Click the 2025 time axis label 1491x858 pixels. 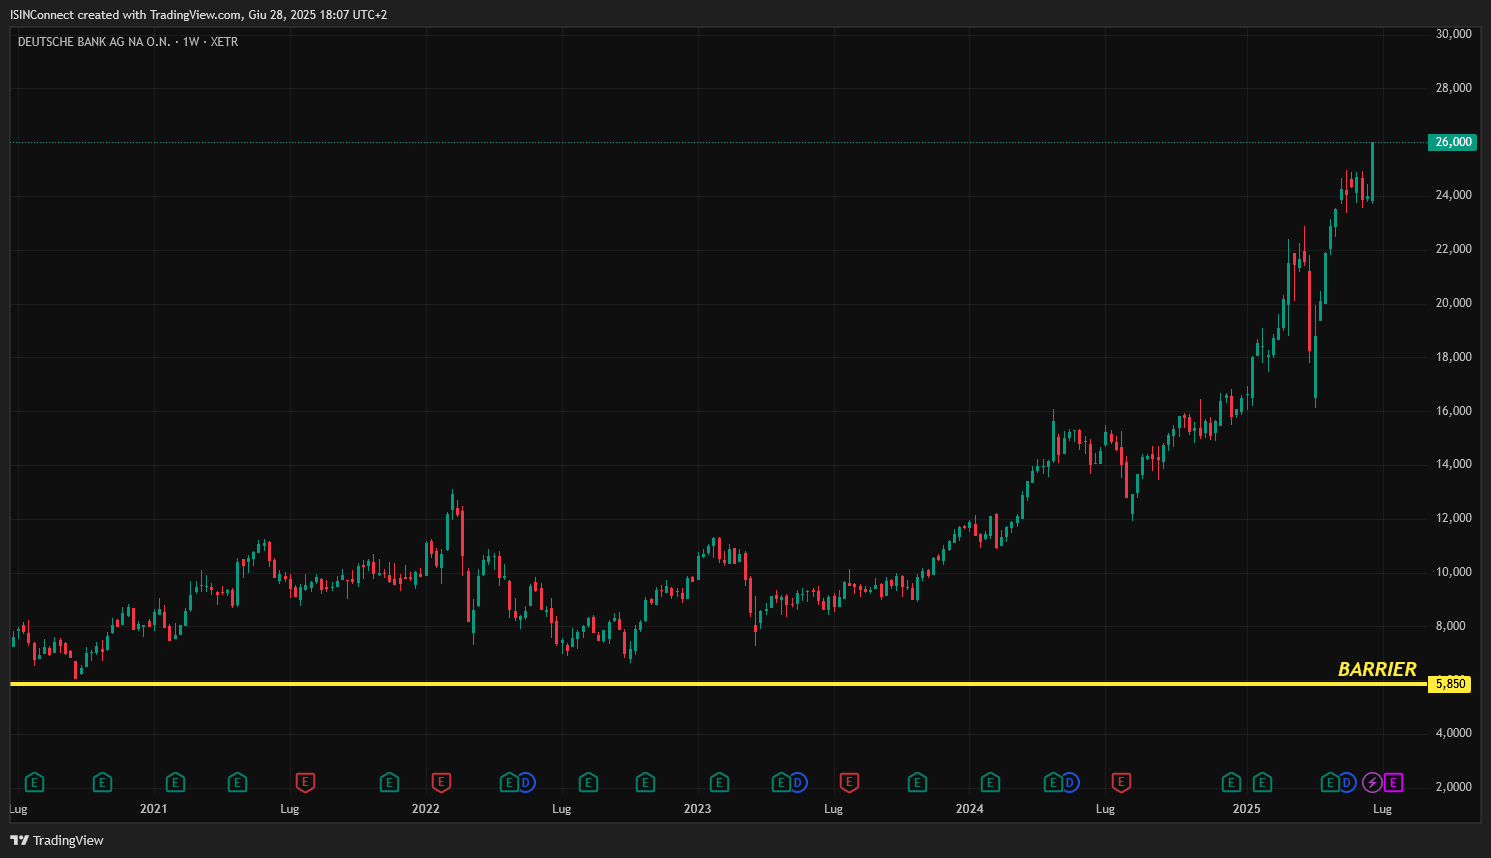click(x=1246, y=809)
